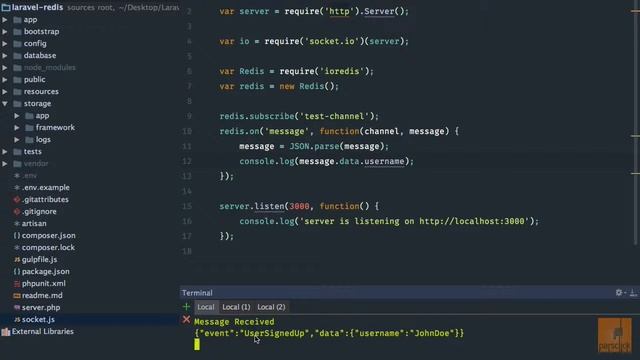Click the Terminal panel title
Image resolution: width=640 pixels, height=360 pixels.
197,293
